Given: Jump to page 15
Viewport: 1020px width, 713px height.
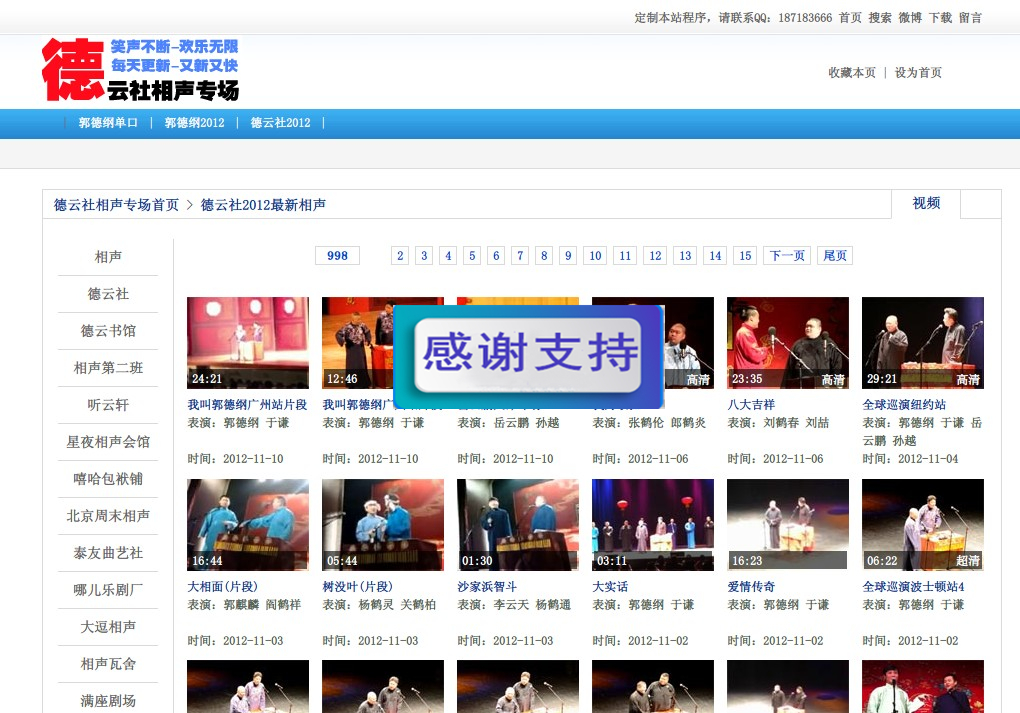Looking at the screenshot, I should [745, 256].
